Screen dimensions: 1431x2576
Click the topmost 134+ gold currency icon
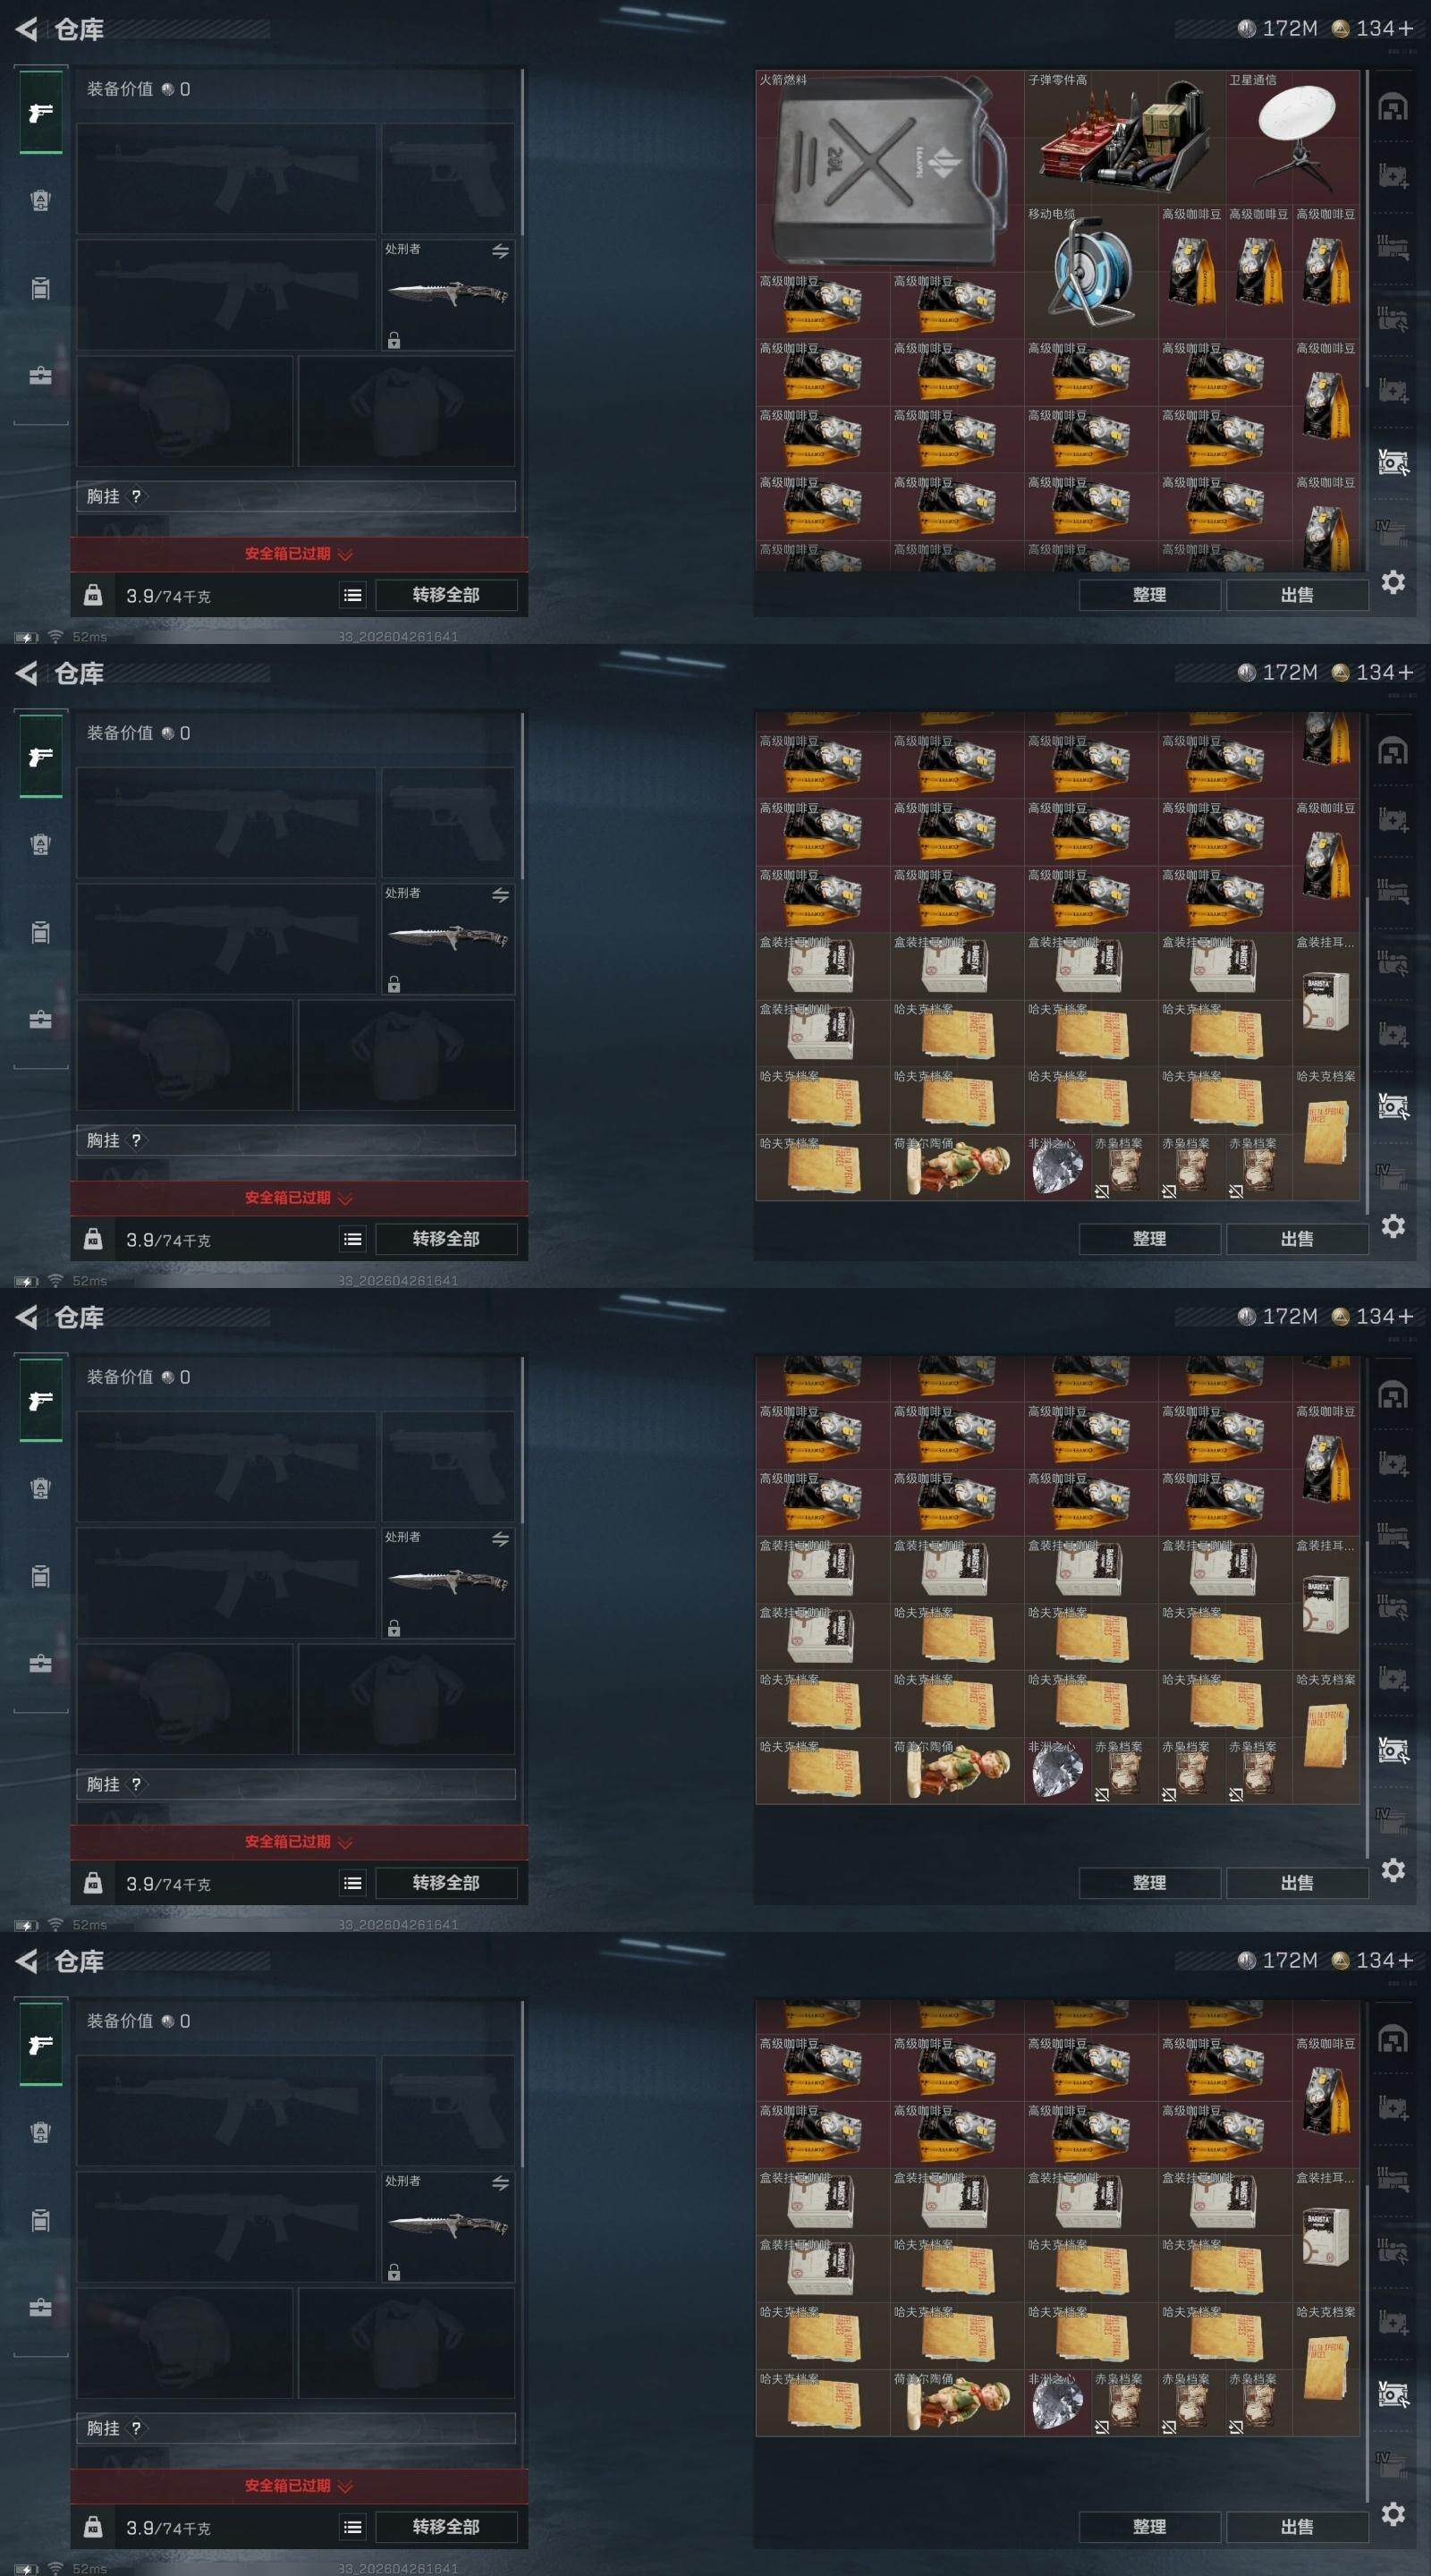[x=1341, y=29]
